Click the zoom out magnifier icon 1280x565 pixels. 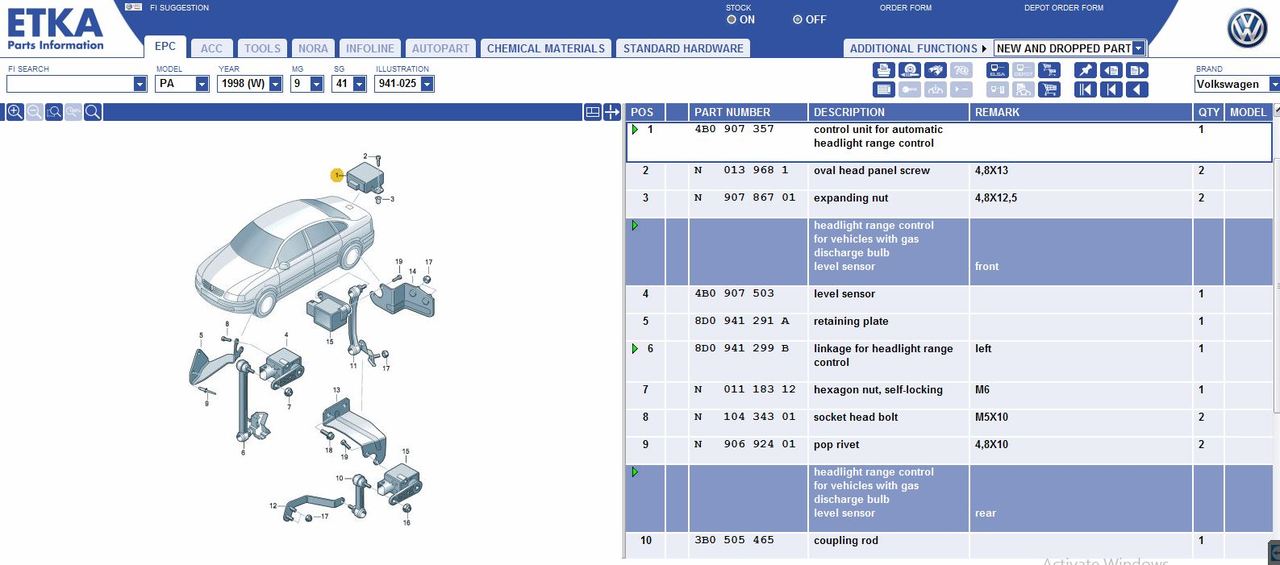[x=34, y=112]
